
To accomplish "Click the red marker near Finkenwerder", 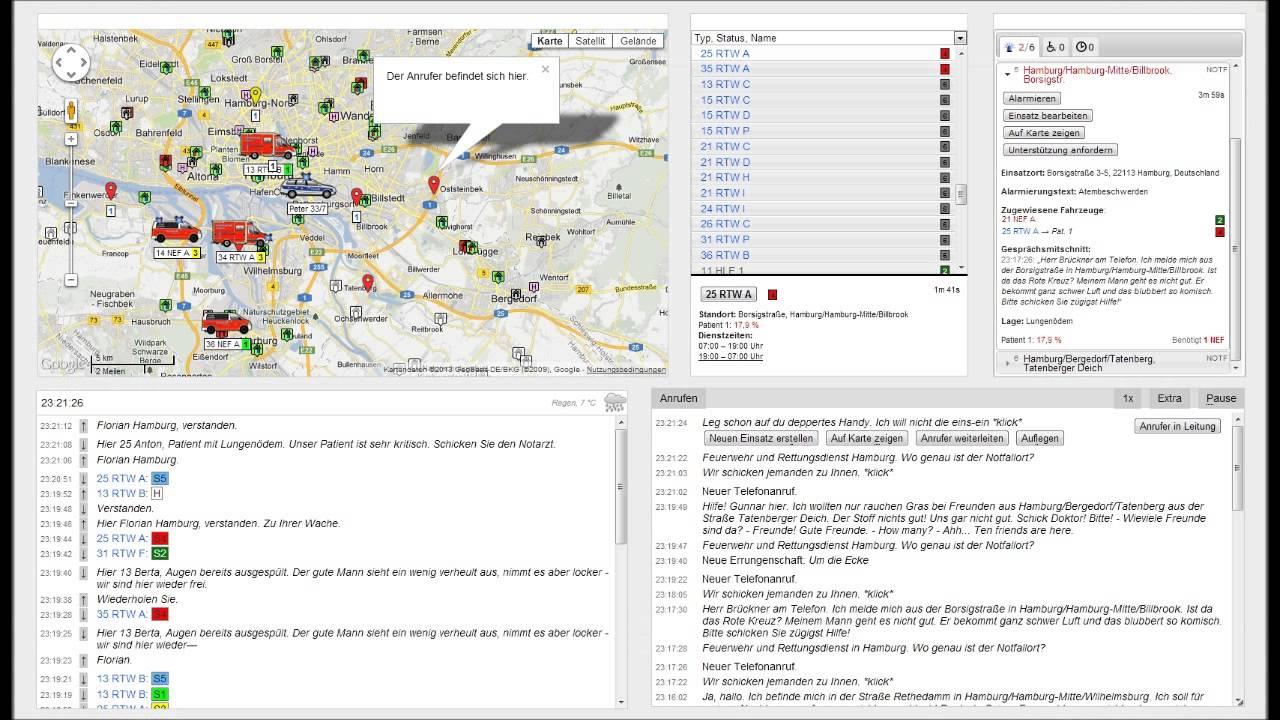I will pos(111,190).
